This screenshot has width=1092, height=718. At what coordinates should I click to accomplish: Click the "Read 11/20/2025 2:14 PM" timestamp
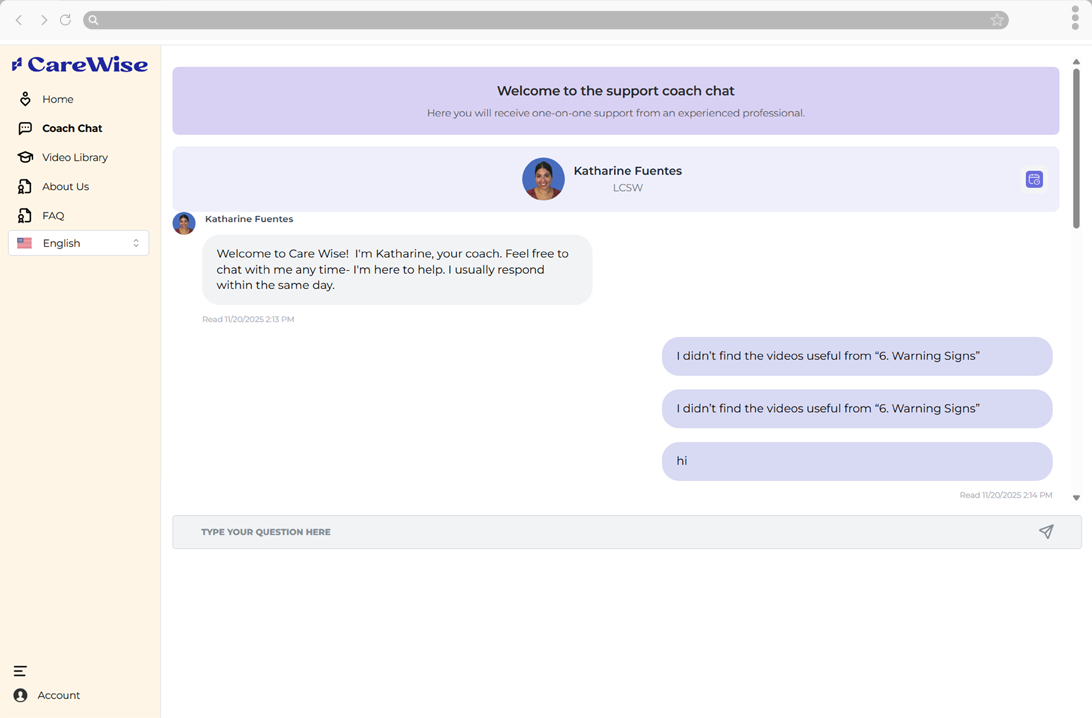pos(1006,495)
